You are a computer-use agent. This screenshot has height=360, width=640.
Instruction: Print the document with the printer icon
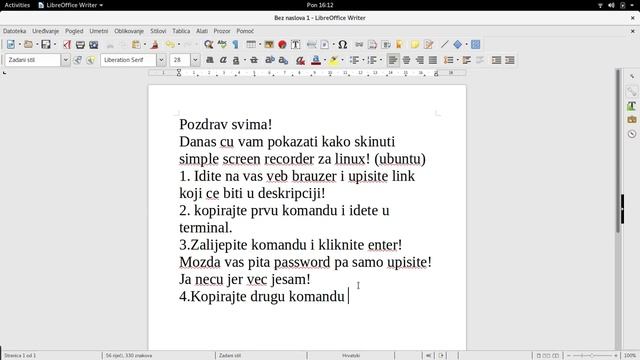coord(80,44)
